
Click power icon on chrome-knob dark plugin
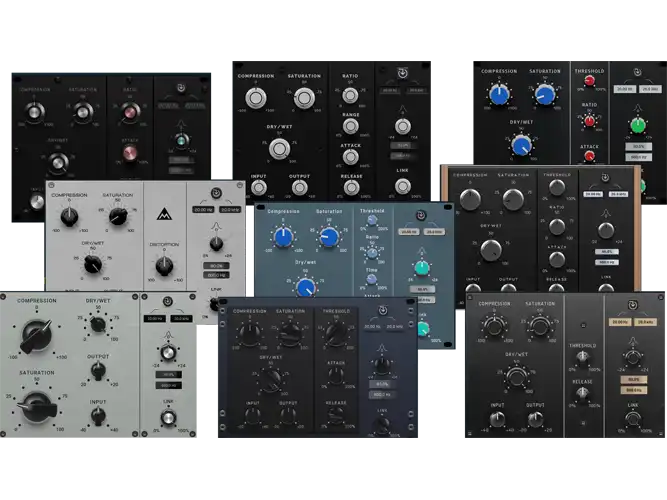(181, 88)
